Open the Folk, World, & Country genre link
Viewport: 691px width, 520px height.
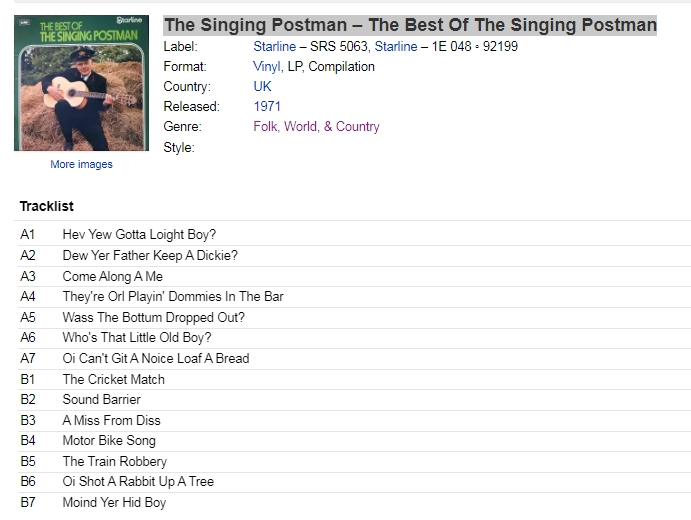click(x=316, y=126)
